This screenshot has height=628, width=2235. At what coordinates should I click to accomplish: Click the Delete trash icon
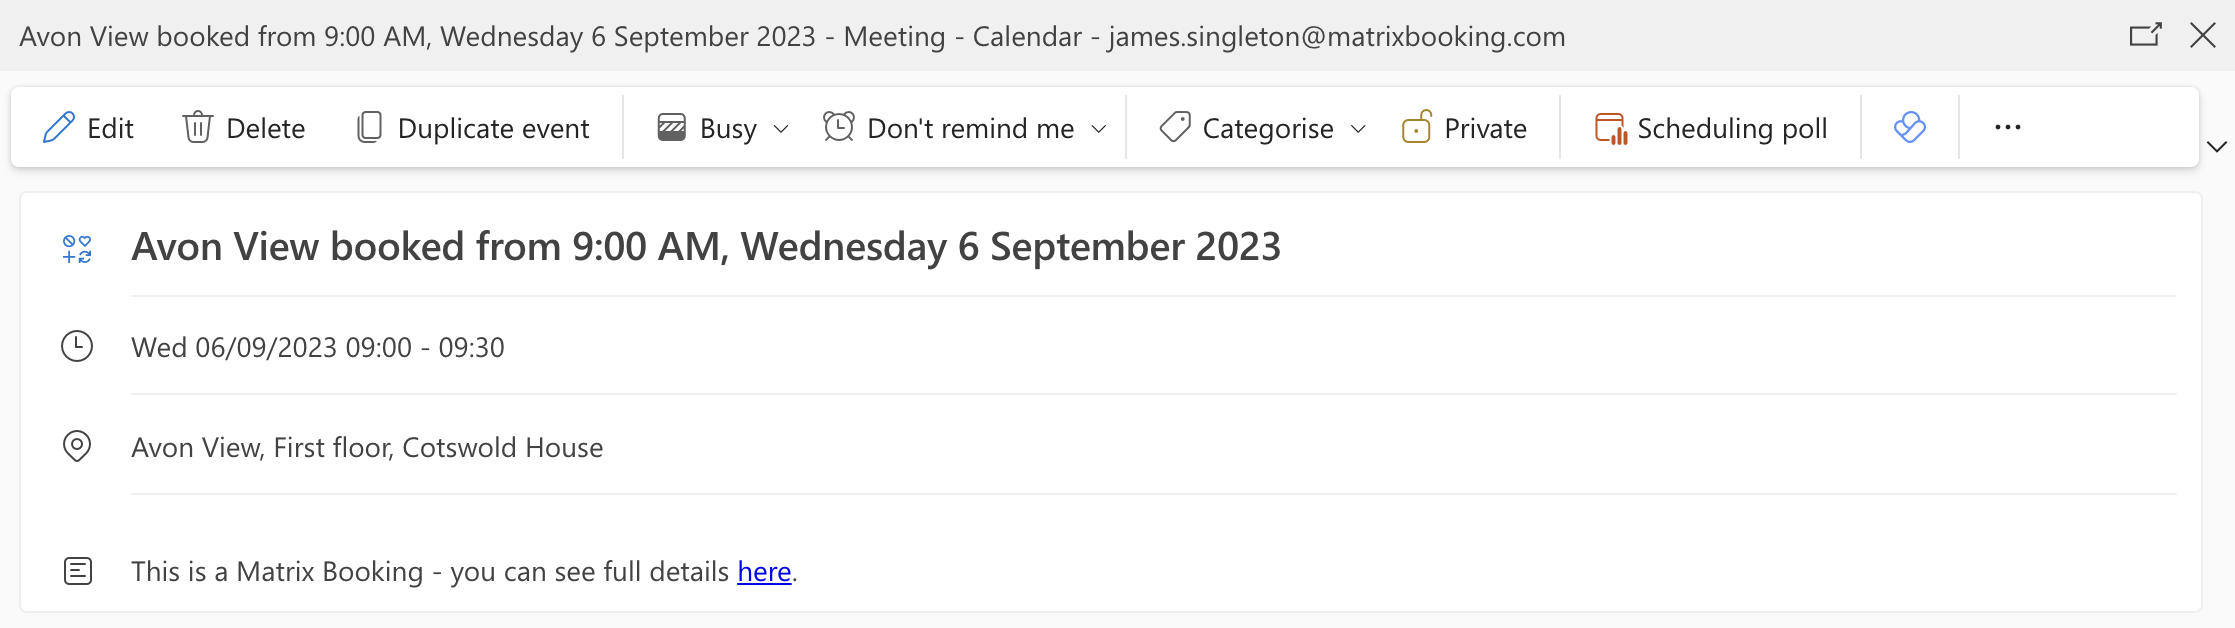(x=198, y=128)
